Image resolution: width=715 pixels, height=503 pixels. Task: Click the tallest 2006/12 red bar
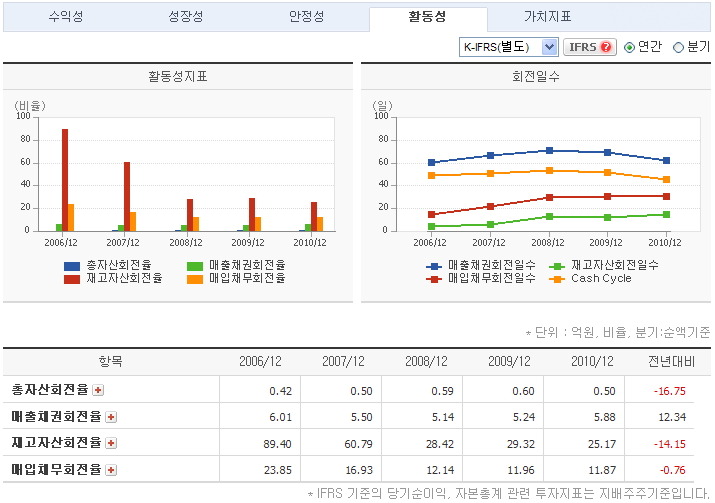65,180
